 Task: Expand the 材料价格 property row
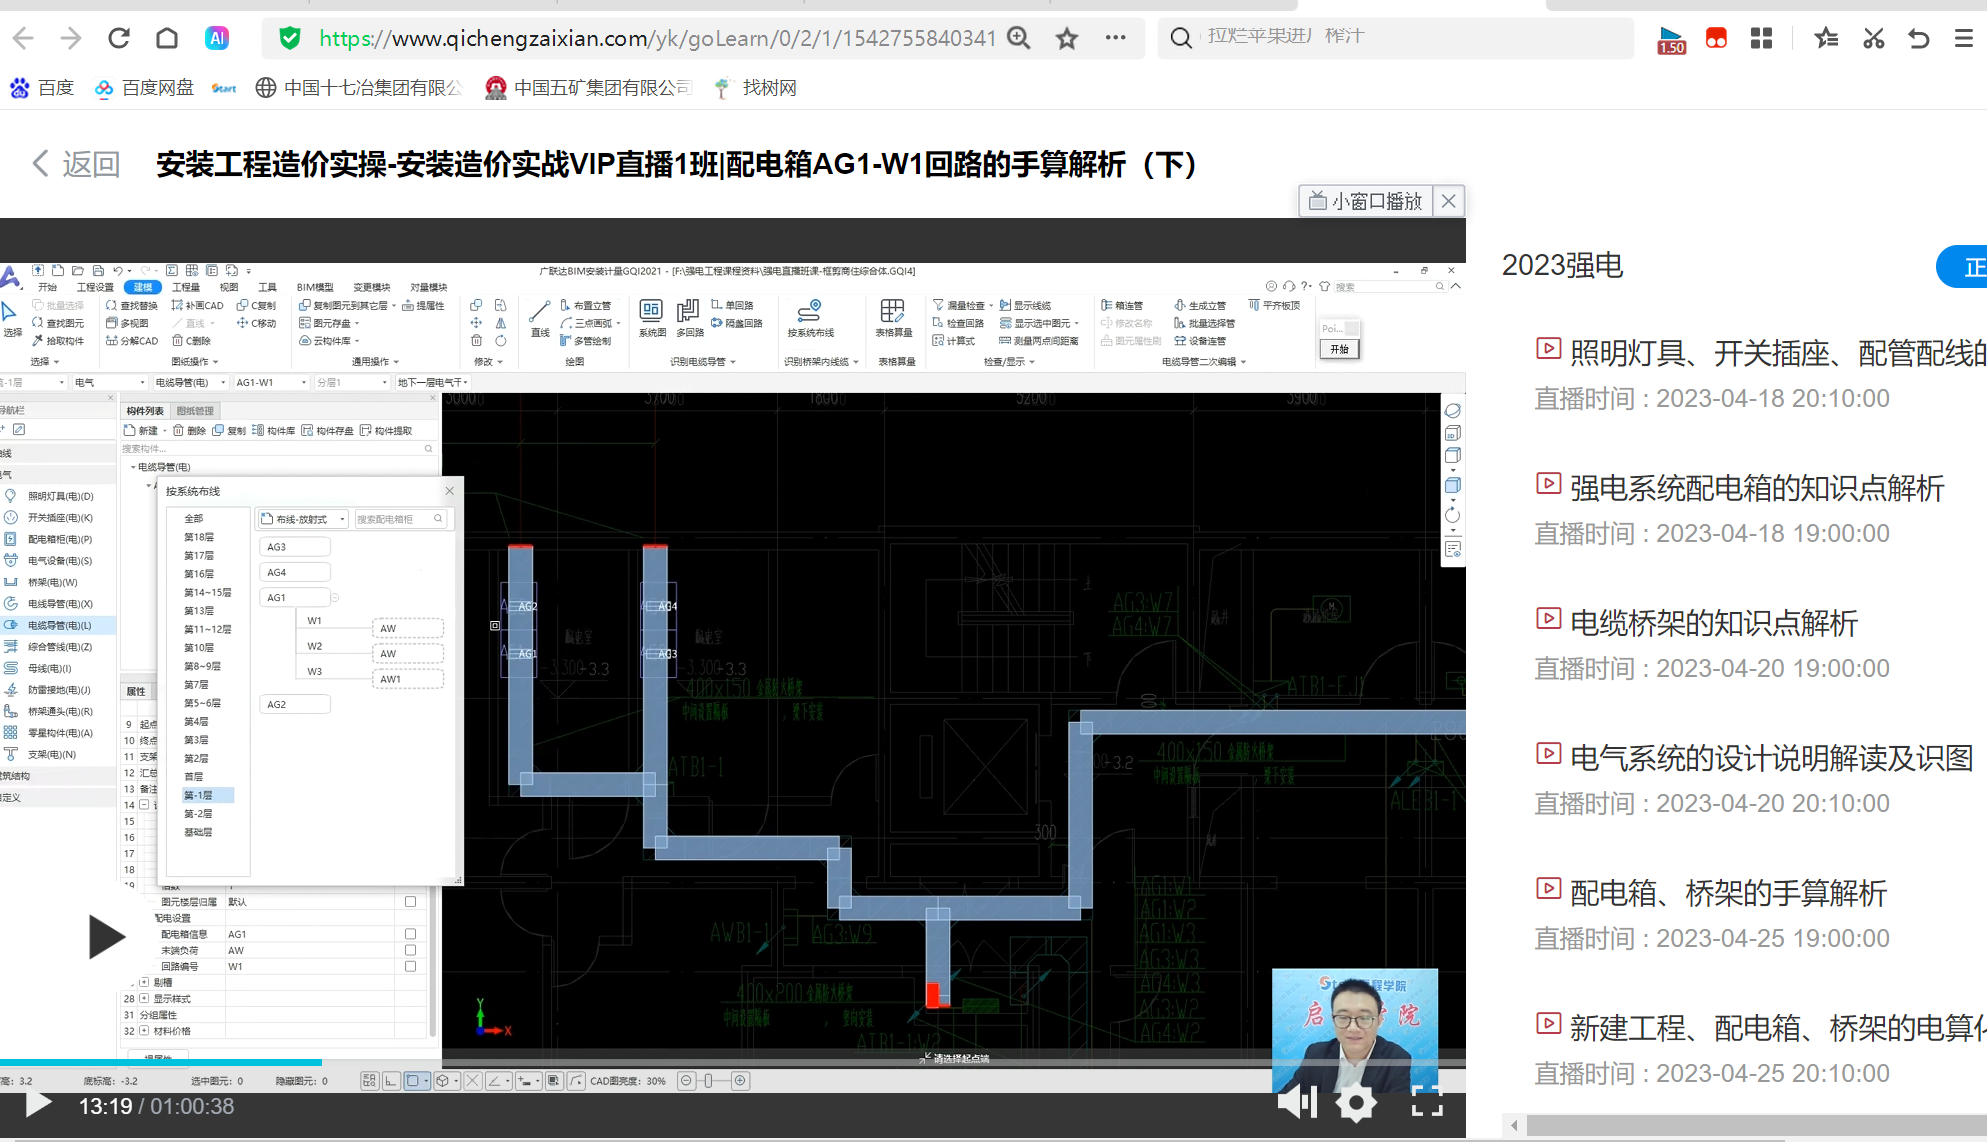144,1030
